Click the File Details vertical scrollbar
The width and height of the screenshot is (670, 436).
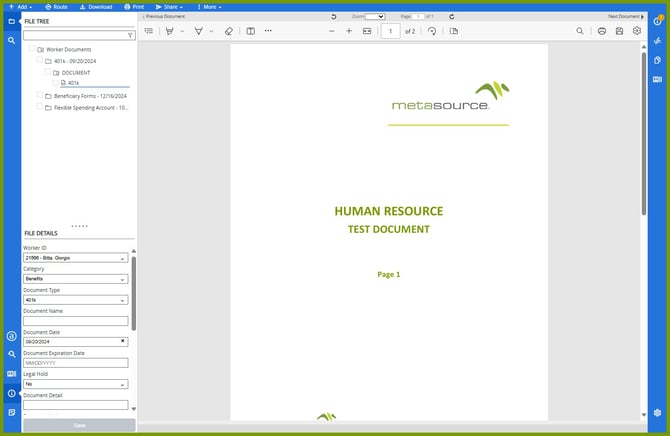tap(134, 293)
